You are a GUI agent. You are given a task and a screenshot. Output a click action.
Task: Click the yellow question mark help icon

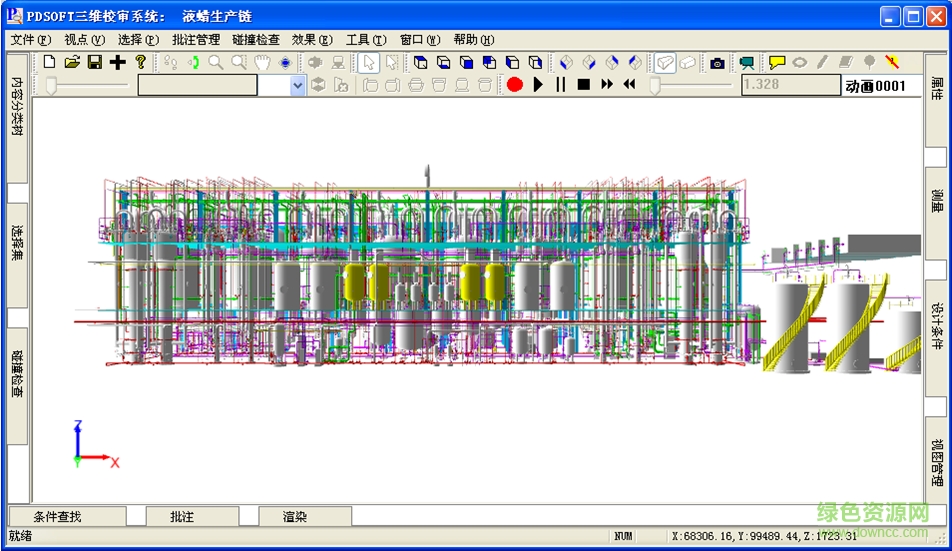pos(141,62)
